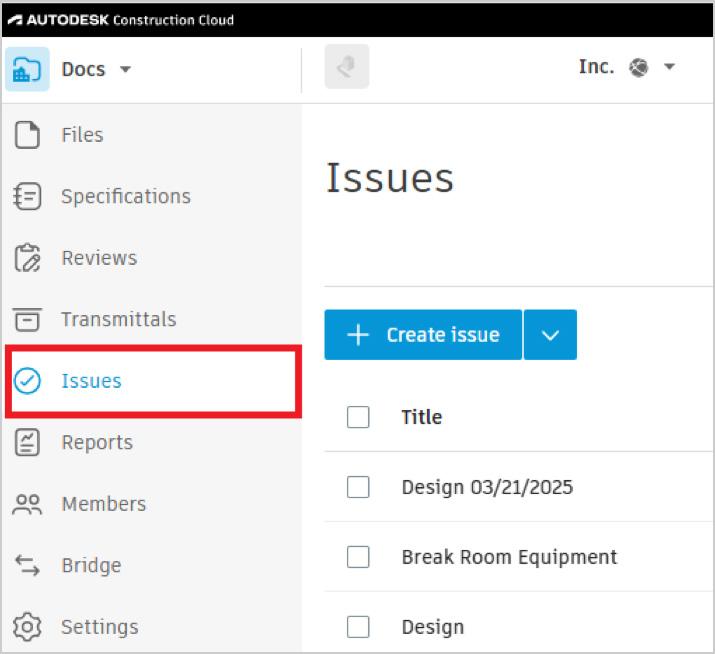This screenshot has height=654, width=715.
Task: Click the Files icon in sidebar
Action: tap(28, 135)
